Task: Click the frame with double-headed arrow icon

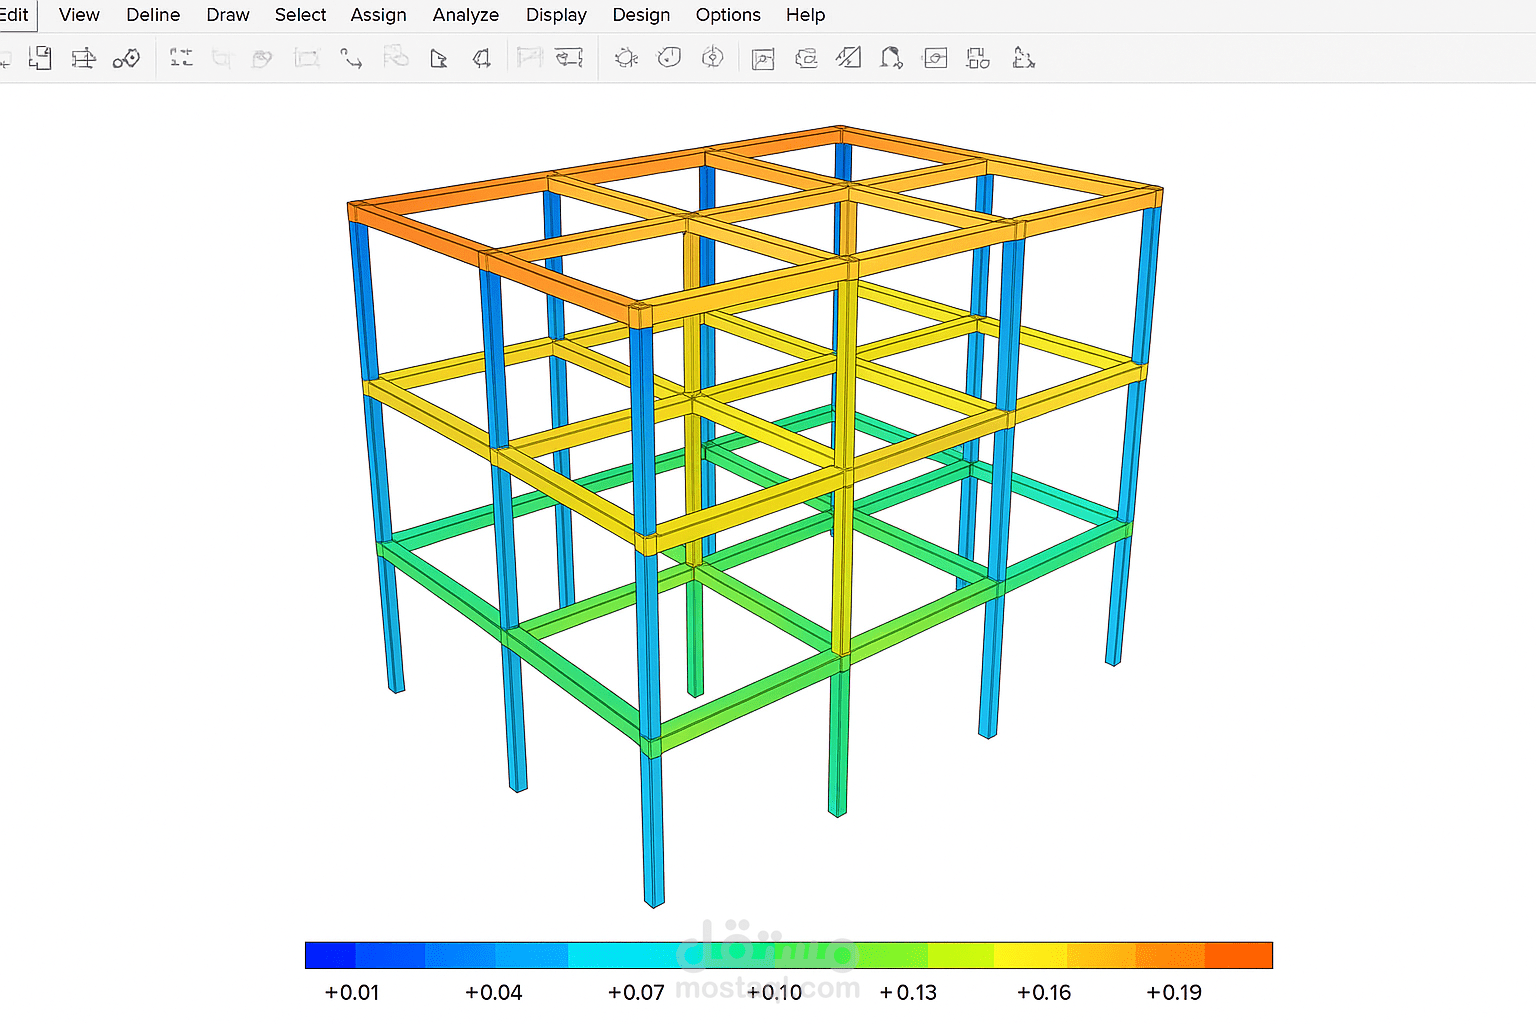Action: click(x=569, y=58)
